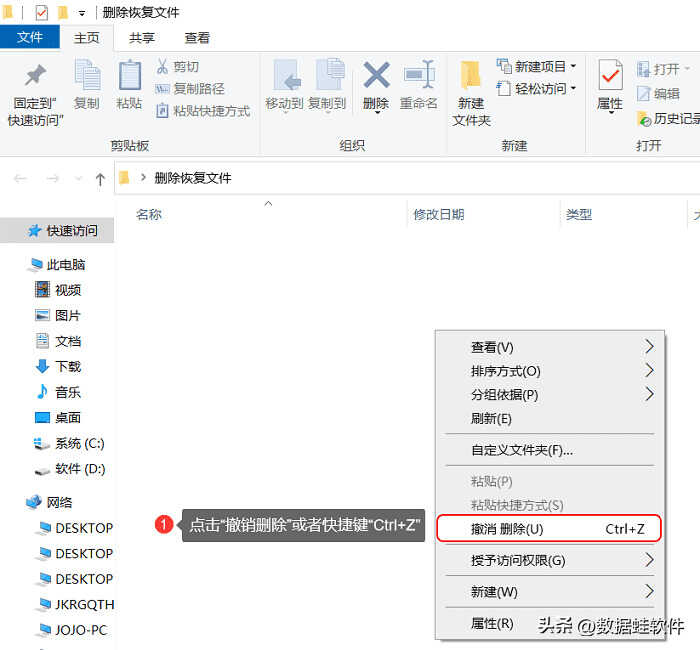Click 删除恢复文件 in the address bar
The image size is (700, 650).
(x=193, y=178)
